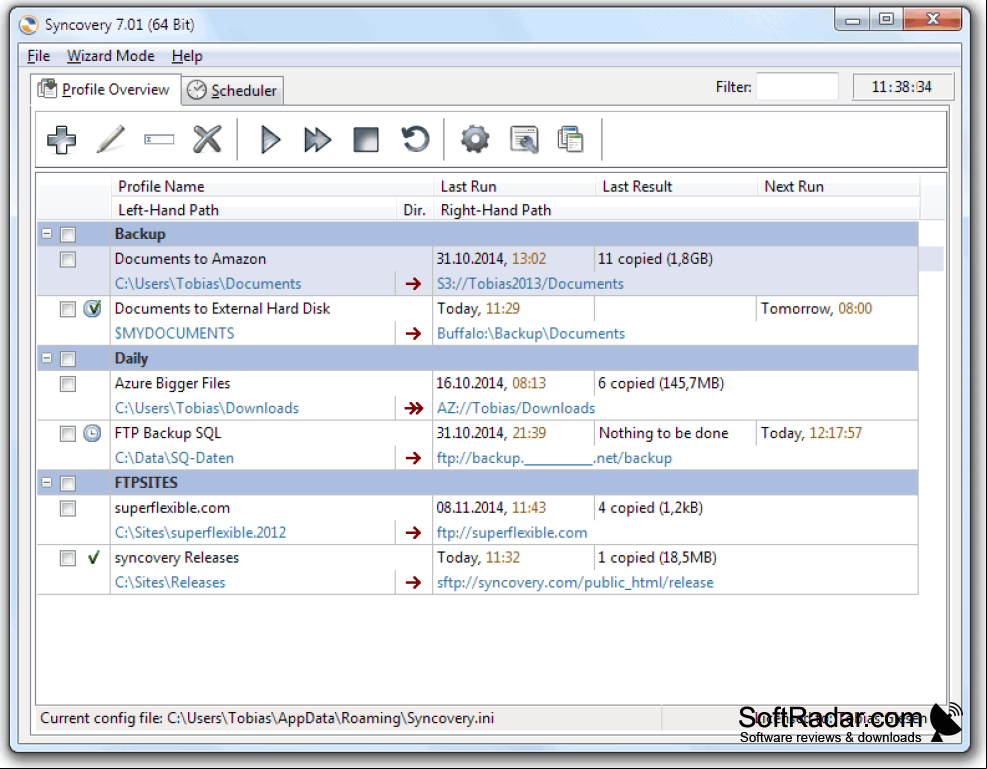987x769 pixels.
Task: Check the Azure Bigger Files checkbox
Action: (68, 384)
